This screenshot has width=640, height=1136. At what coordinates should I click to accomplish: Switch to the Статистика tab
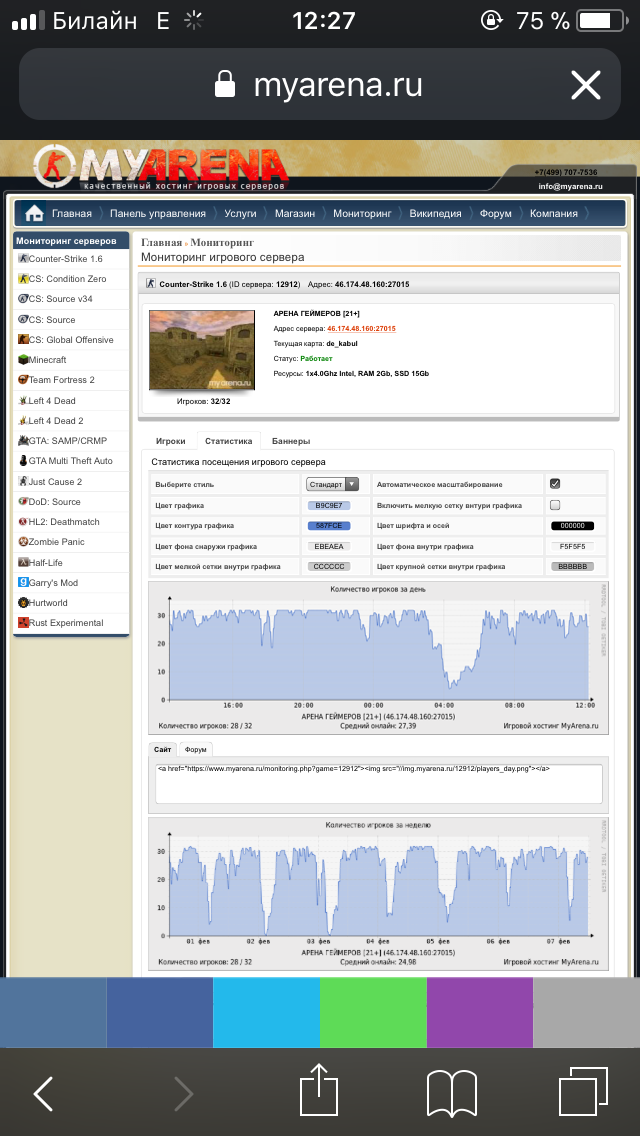[228, 440]
